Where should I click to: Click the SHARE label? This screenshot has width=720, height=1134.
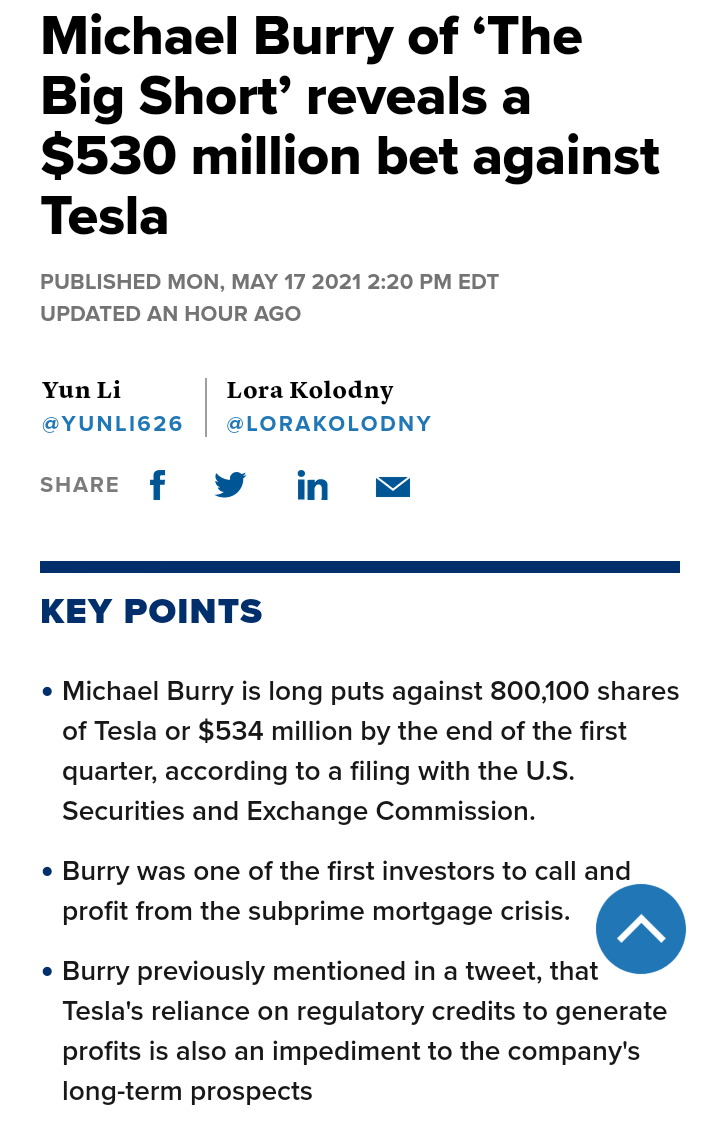point(79,486)
